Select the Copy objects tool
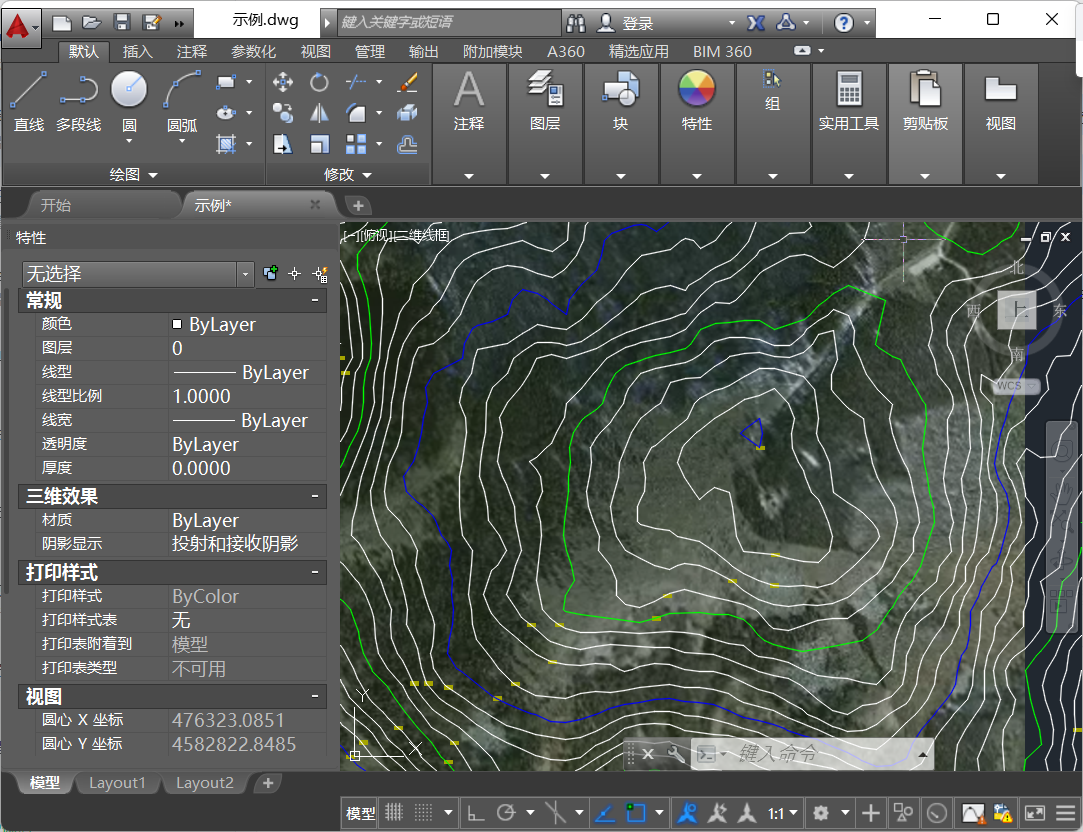The height and width of the screenshot is (832, 1083). coord(282,113)
